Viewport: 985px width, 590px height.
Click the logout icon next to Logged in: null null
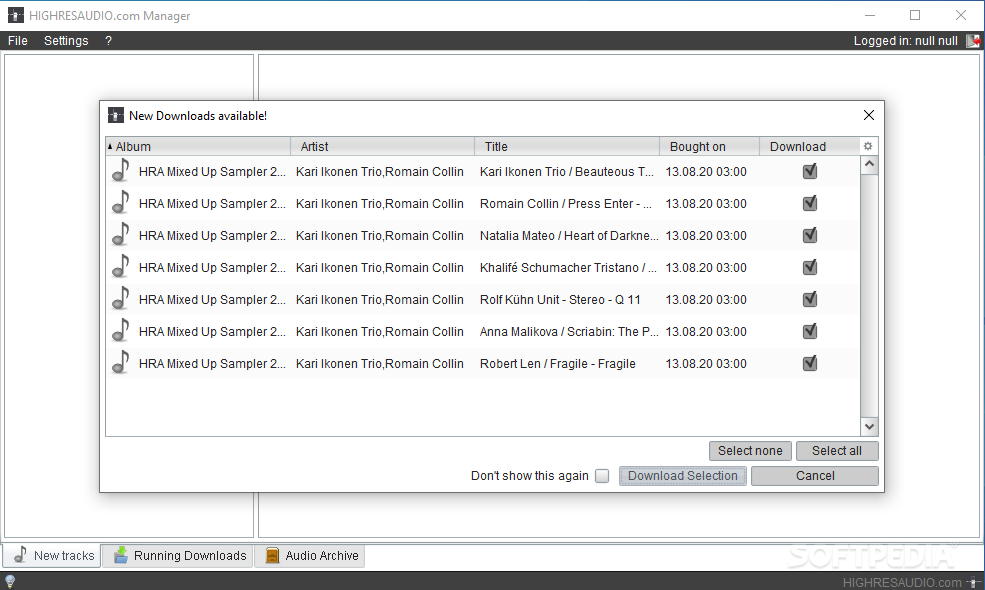coord(973,41)
